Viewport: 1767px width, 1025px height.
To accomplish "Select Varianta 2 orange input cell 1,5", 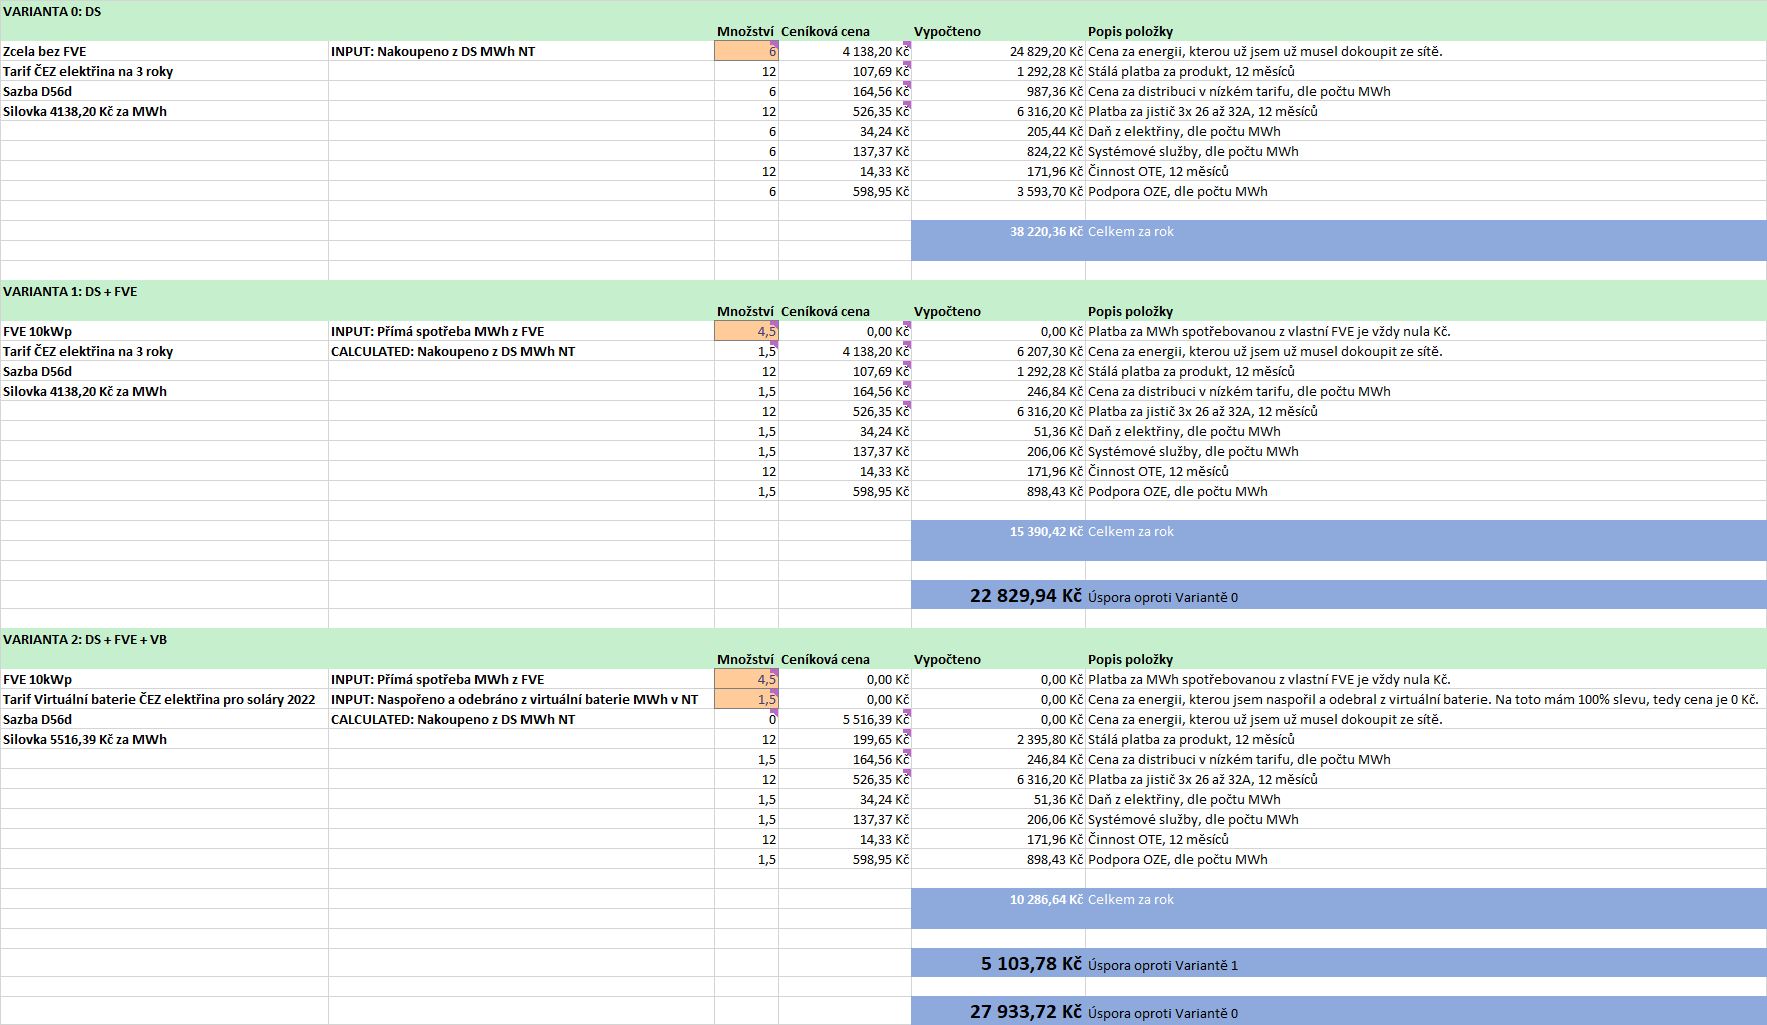I will [x=746, y=699].
